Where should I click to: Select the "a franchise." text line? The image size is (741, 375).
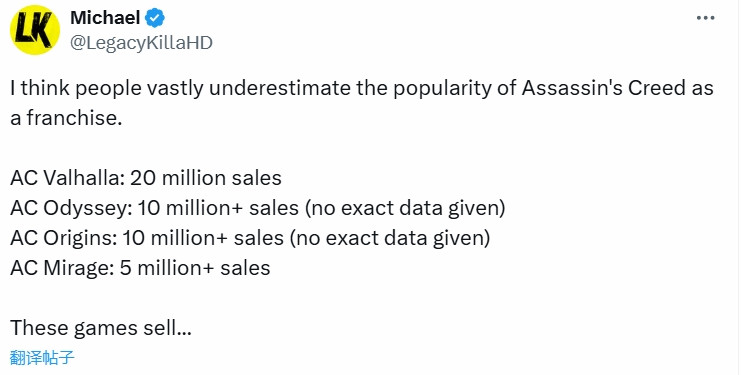click(66, 118)
